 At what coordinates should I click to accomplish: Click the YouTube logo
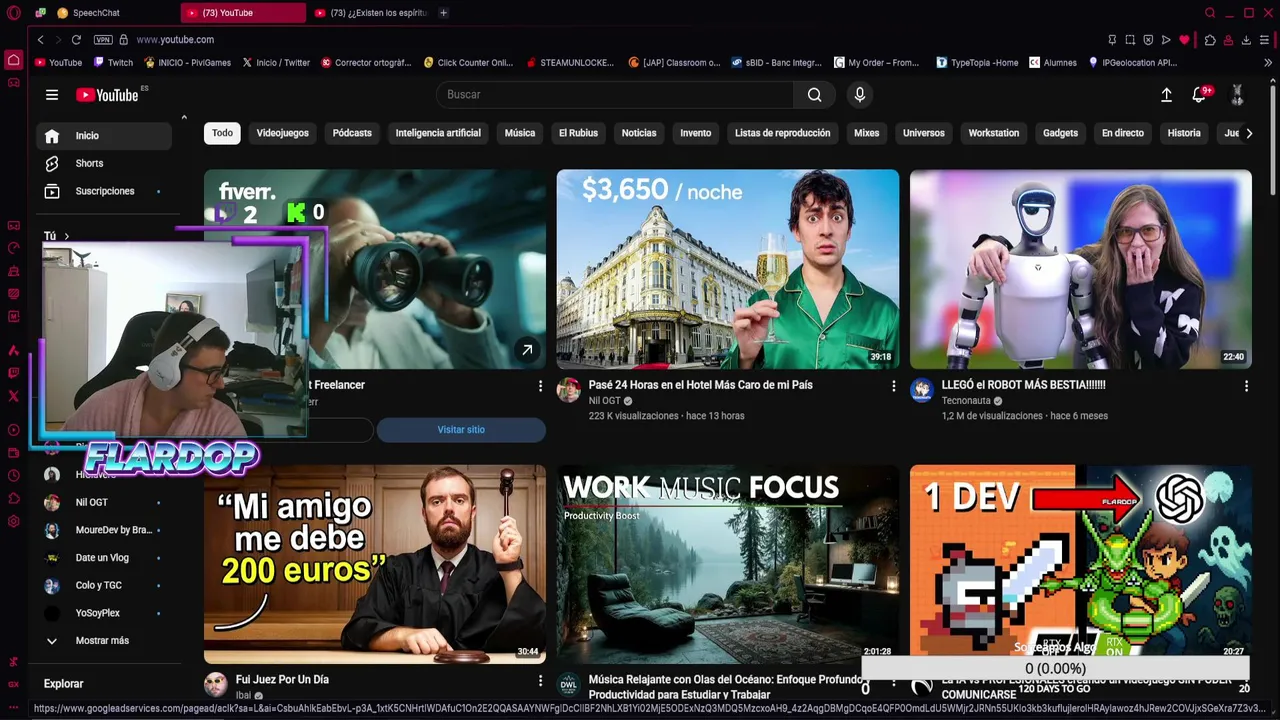point(108,95)
